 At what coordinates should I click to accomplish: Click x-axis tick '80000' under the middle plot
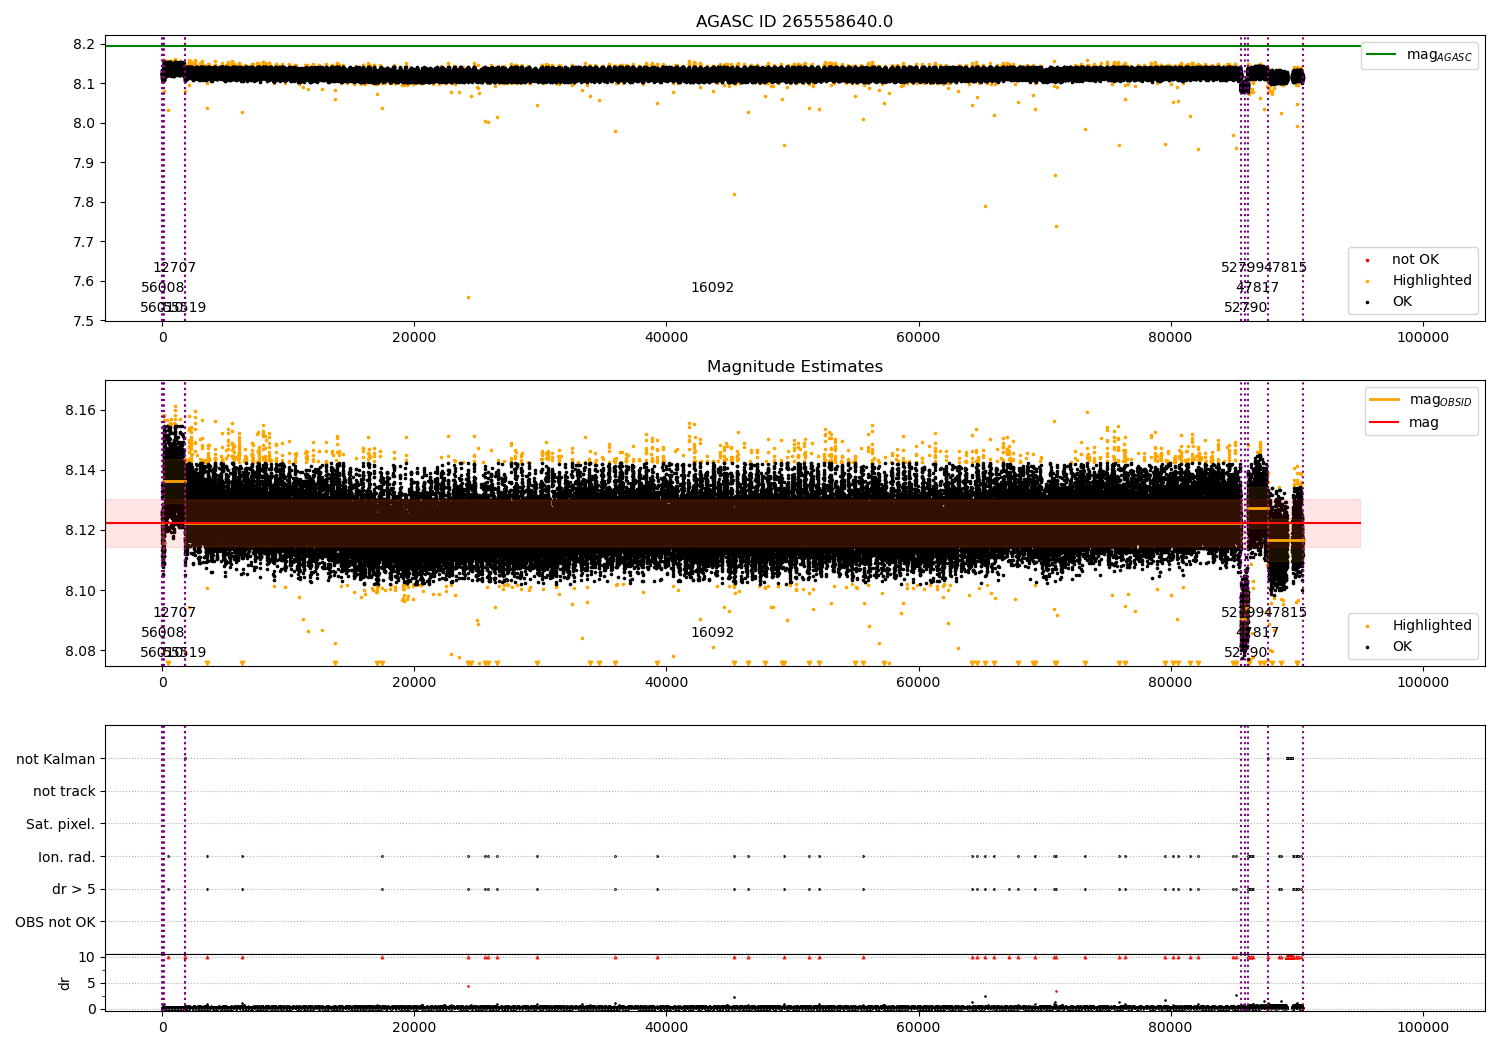(x=1170, y=683)
